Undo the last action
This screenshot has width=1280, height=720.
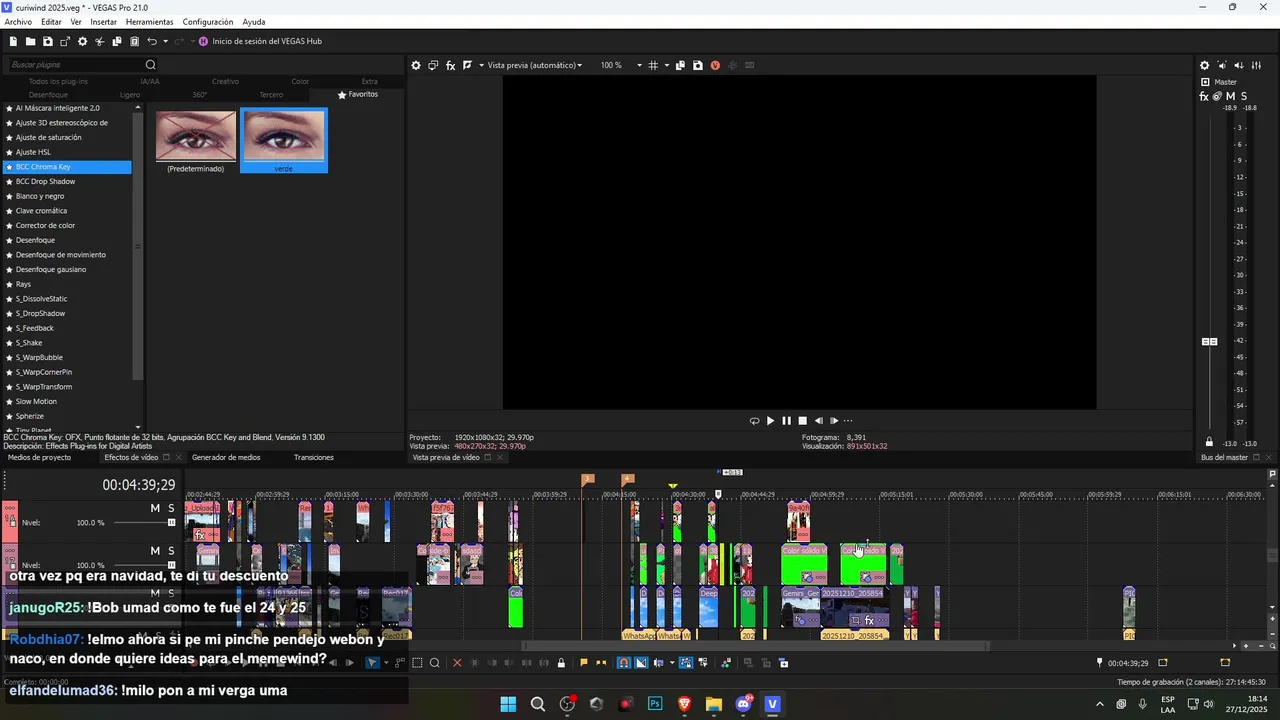click(152, 41)
